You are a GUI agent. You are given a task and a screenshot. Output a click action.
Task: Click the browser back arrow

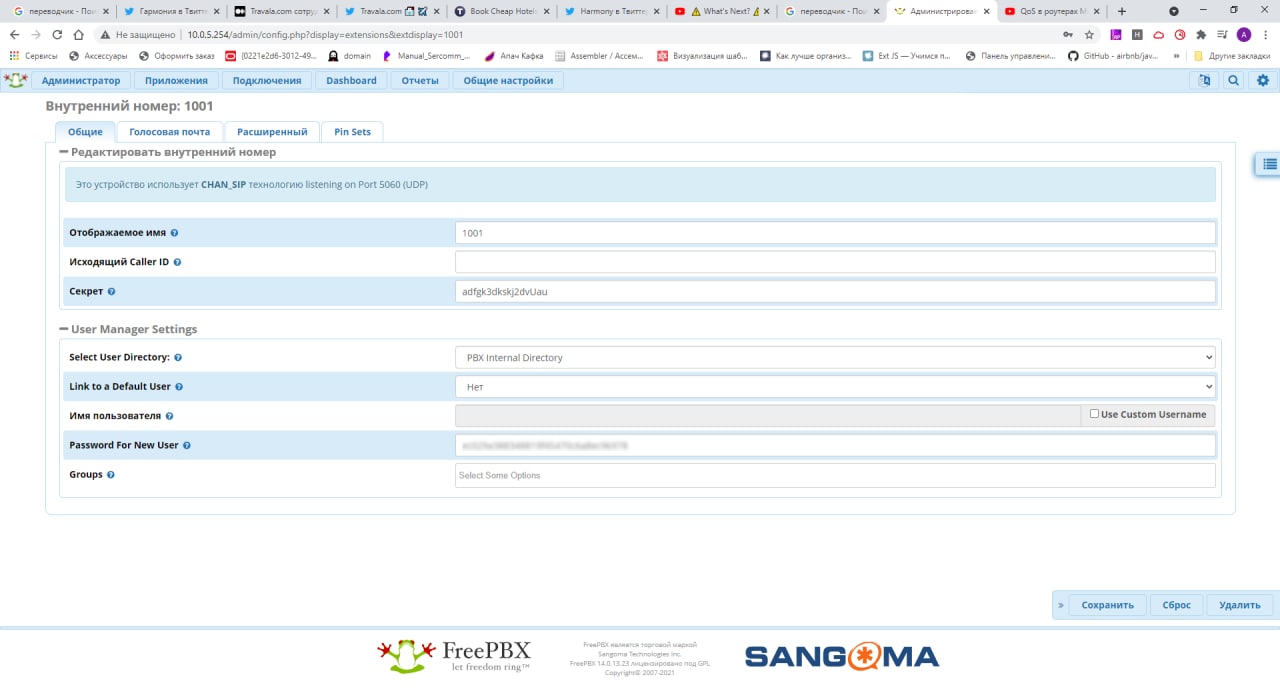click(14, 34)
